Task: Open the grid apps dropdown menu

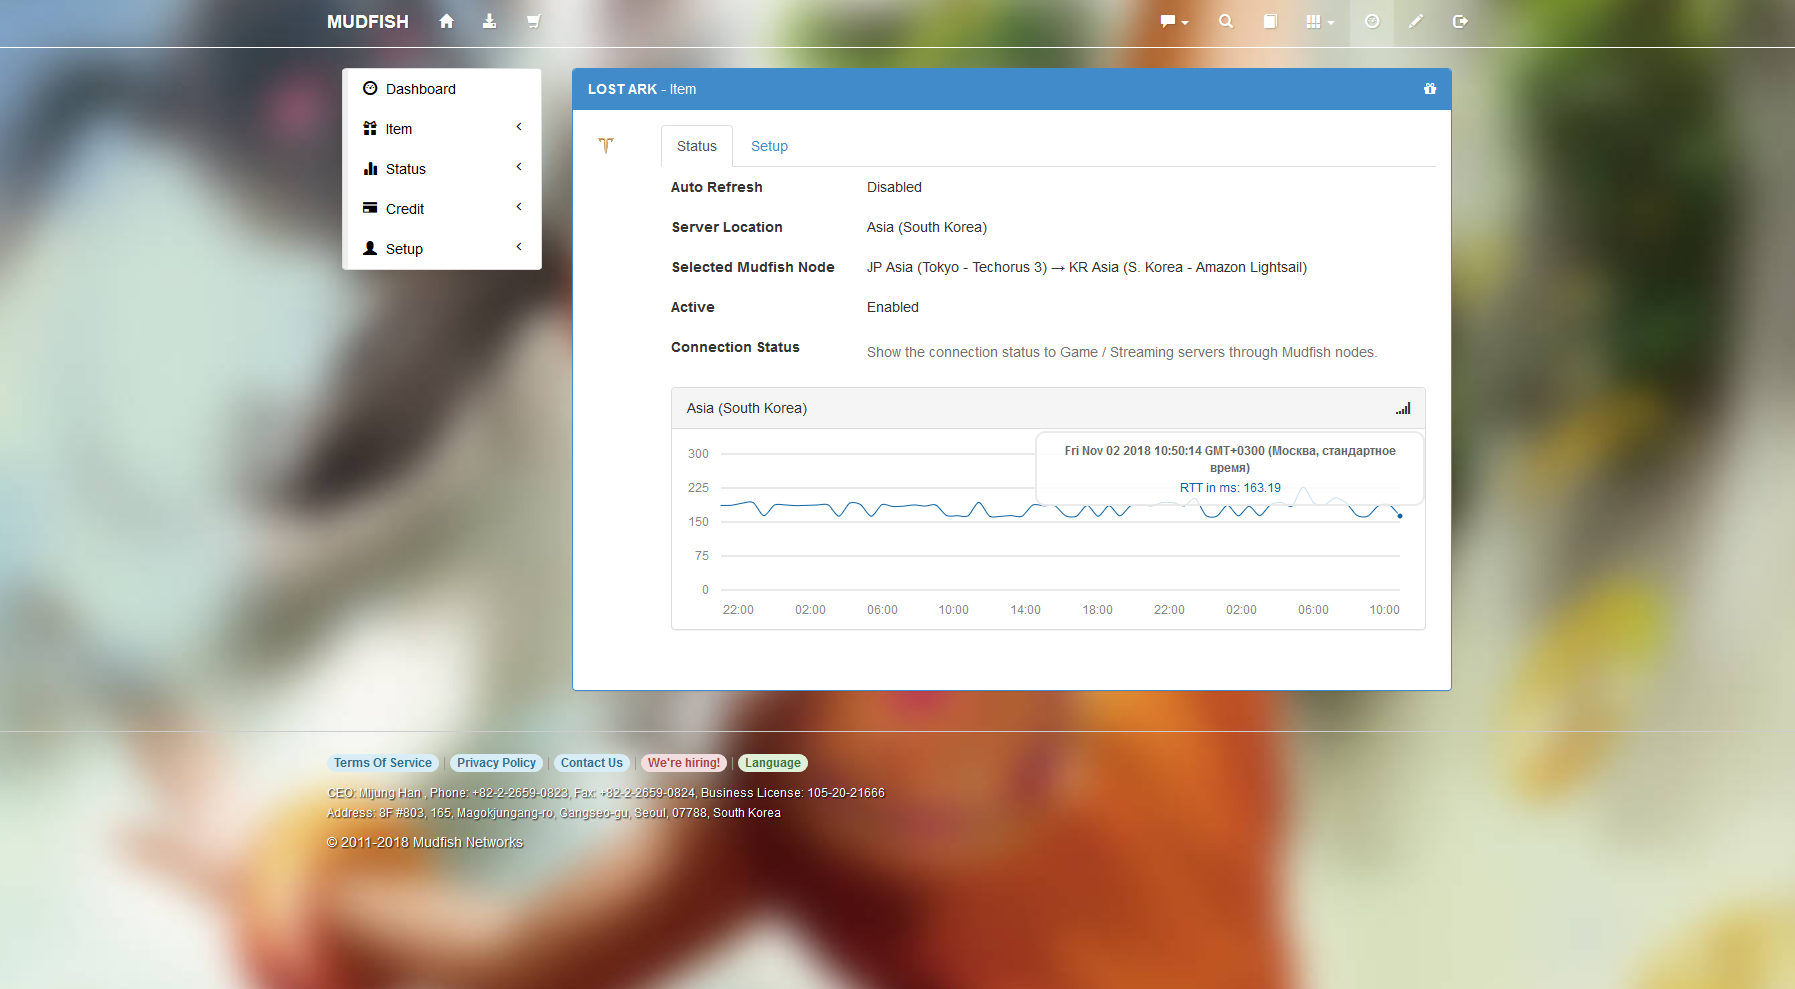Action: [x=1319, y=21]
